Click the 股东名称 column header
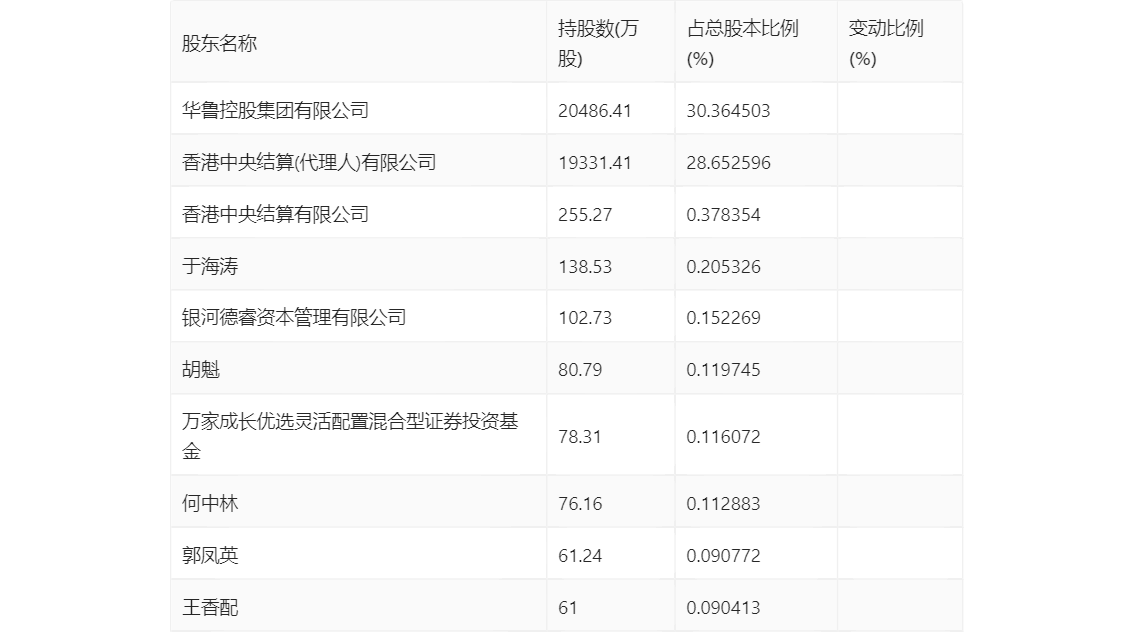Image resolution: width=1134 pixels, height=632 pixels. click(x=219, y=43)
